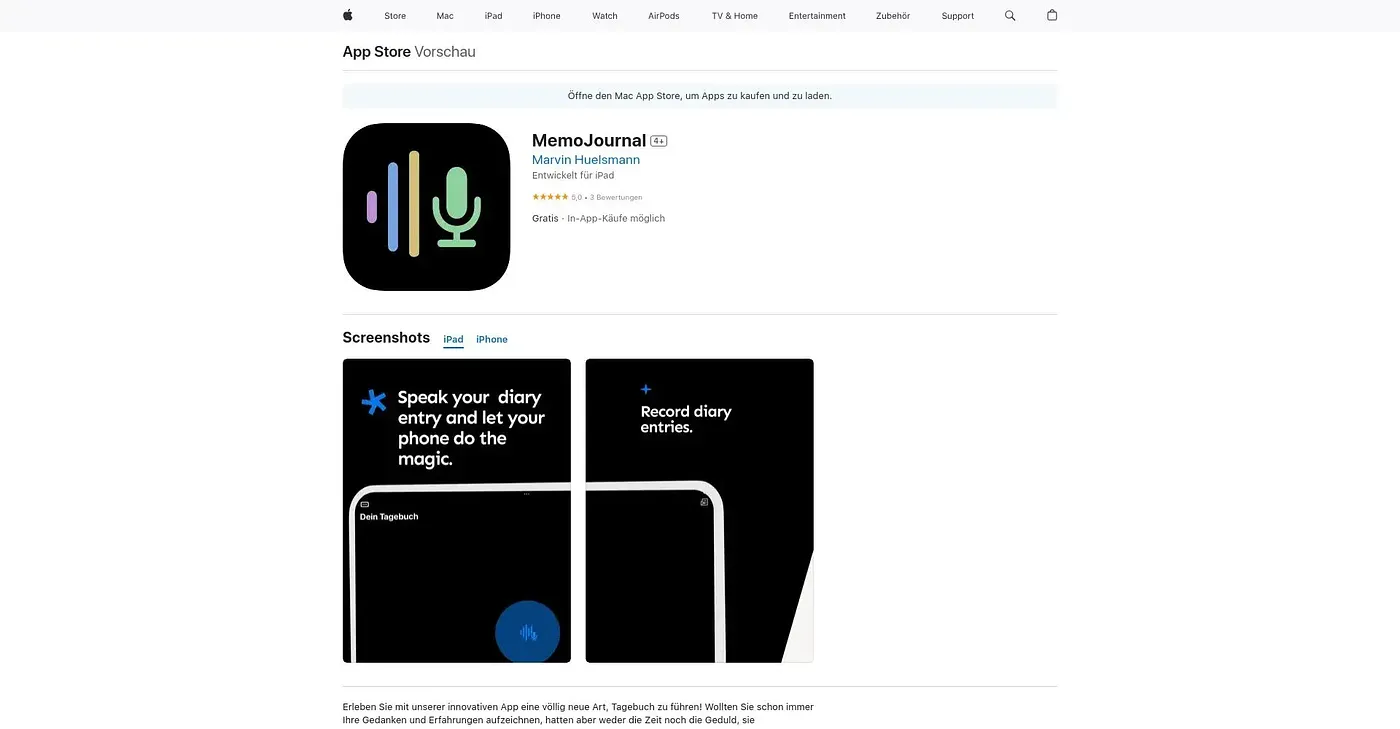The image size is (1400, 729).
Task: Open the Watch menu item
Action: 605,16
